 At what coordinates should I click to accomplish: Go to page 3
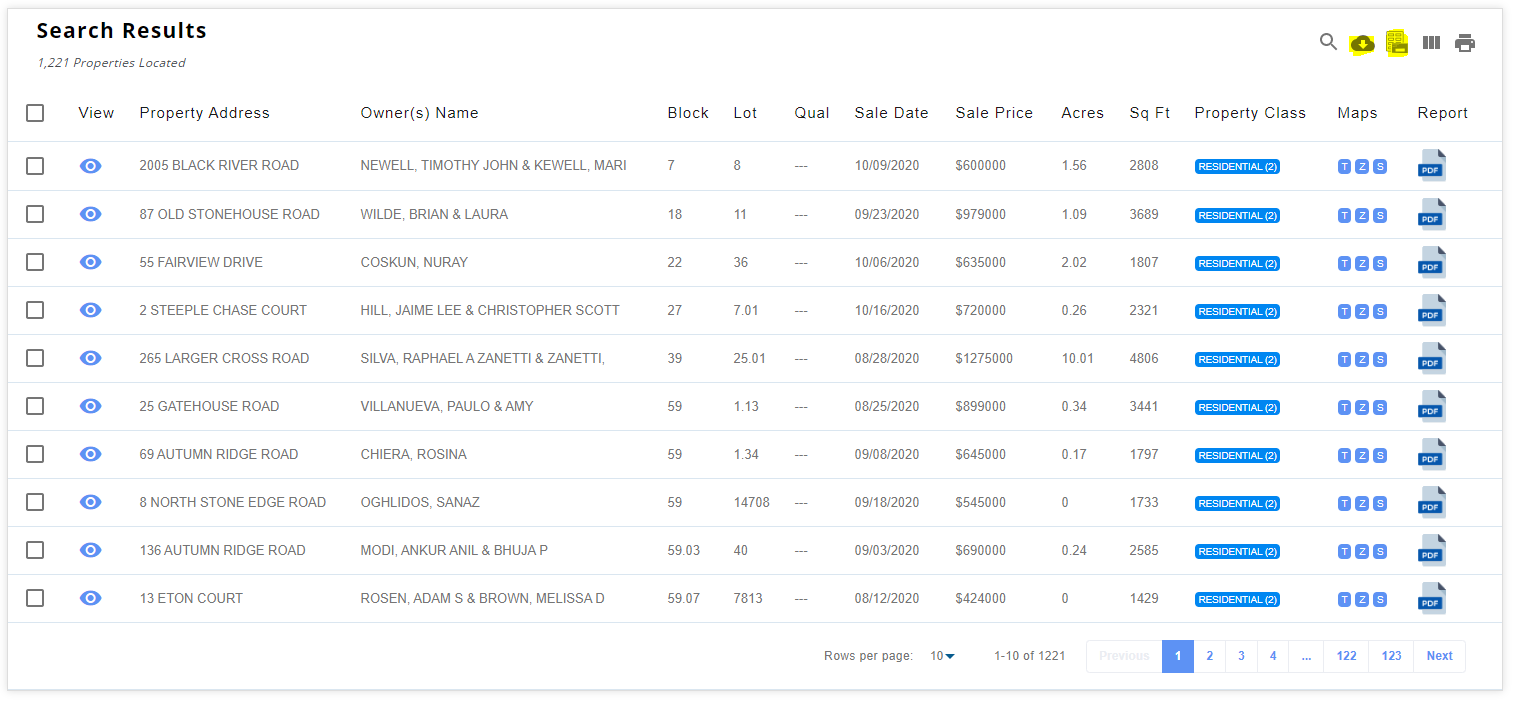(1241, 656)
